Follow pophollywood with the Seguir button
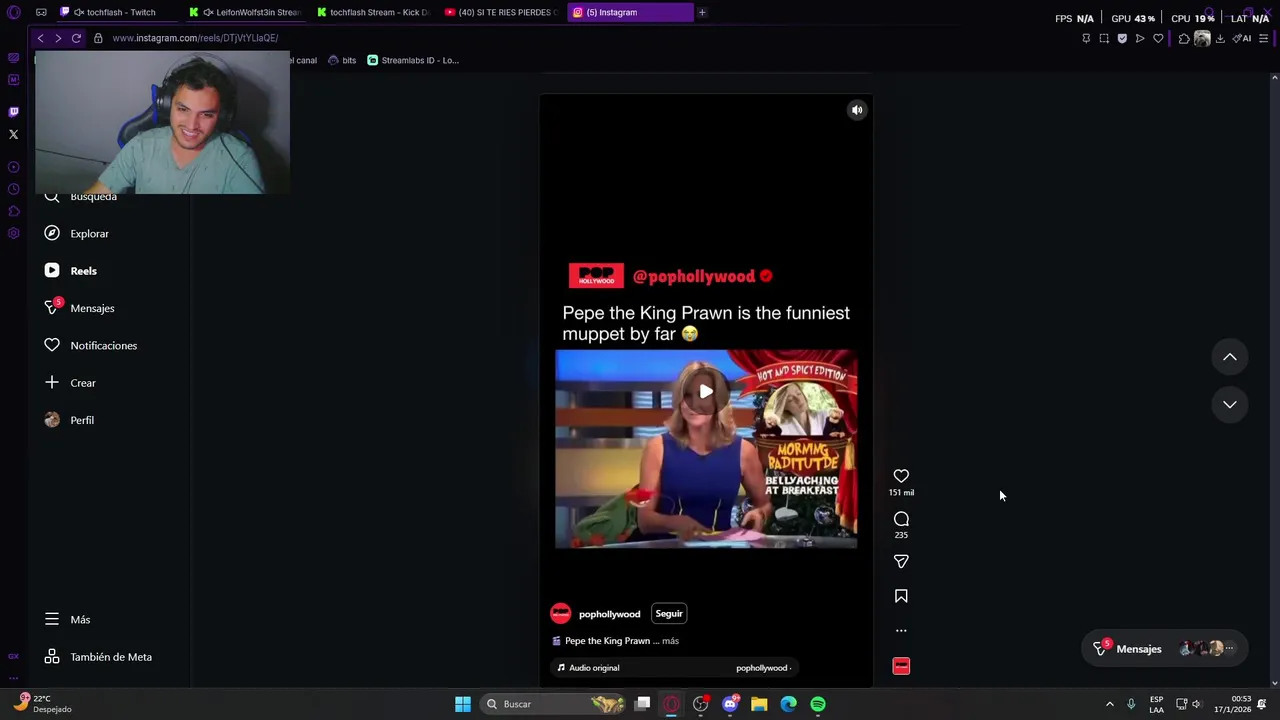Image resolution: width=1280 pixels, height=720 pixels. click(x=669, y=614)
